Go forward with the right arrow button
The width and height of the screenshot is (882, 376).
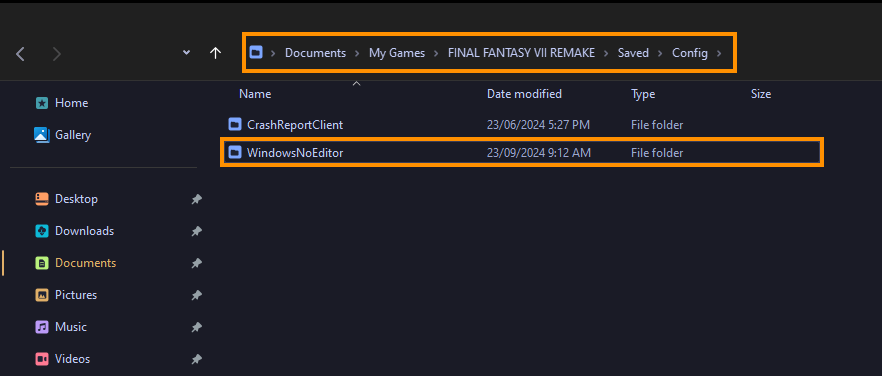(57, 54)
